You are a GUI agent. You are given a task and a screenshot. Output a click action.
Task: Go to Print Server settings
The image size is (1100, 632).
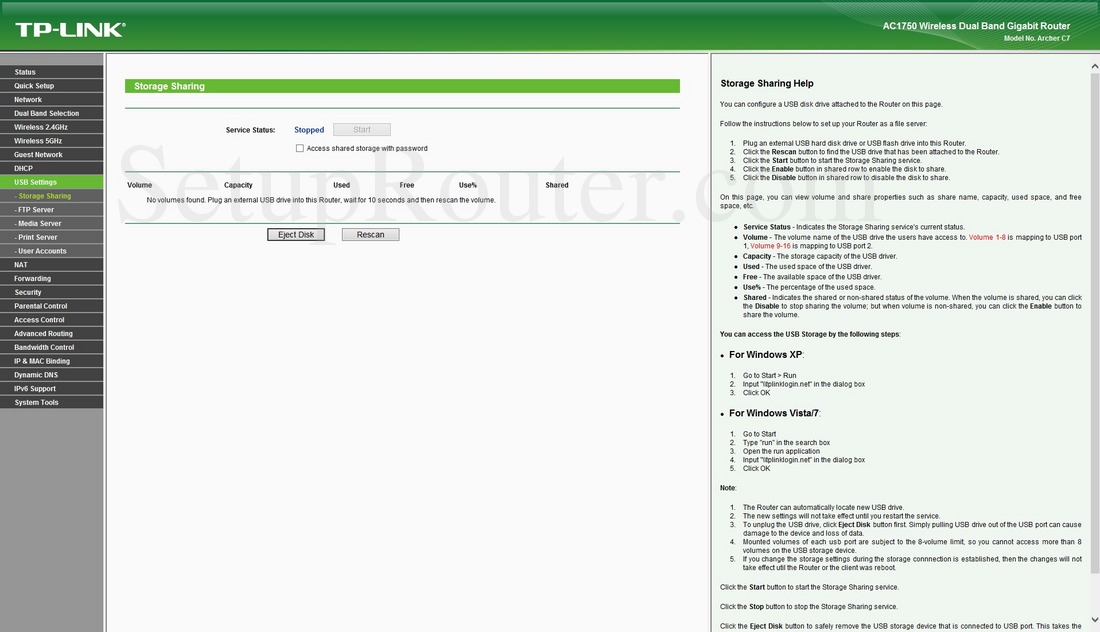click(x=52, y=237)
